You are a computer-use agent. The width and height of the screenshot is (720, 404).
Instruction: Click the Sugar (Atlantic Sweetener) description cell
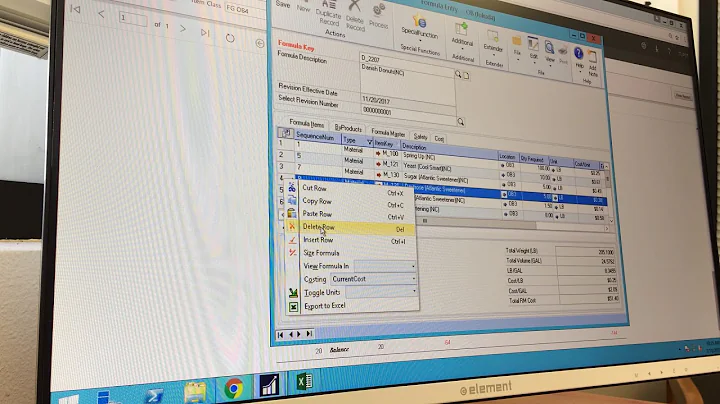pyautogui.click(x=452, y=179)
